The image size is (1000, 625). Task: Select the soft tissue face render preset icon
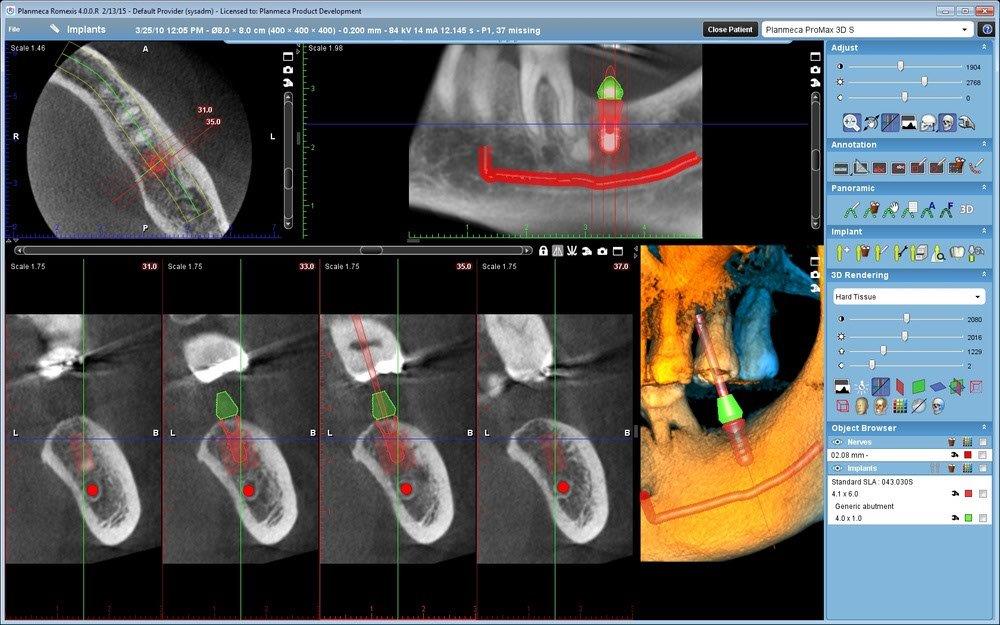click(862, 406)
